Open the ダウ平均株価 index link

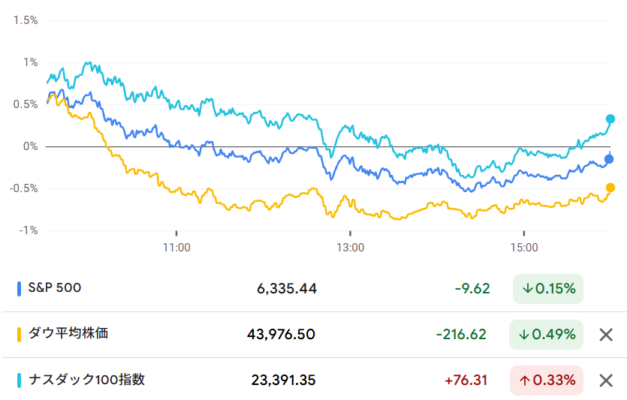click(x=68, y=333)
